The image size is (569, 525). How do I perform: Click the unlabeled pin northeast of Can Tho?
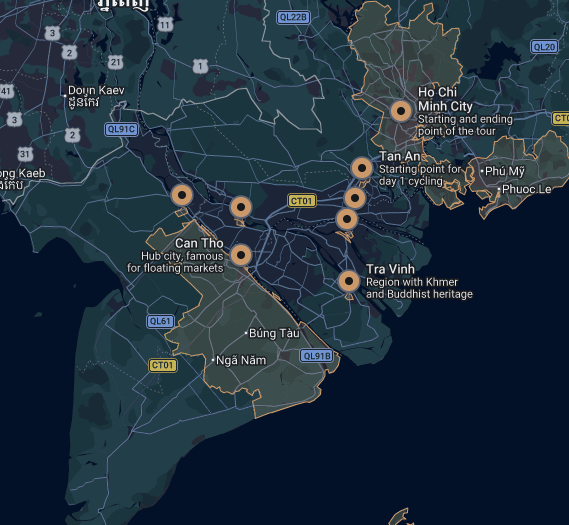point(241,207)
